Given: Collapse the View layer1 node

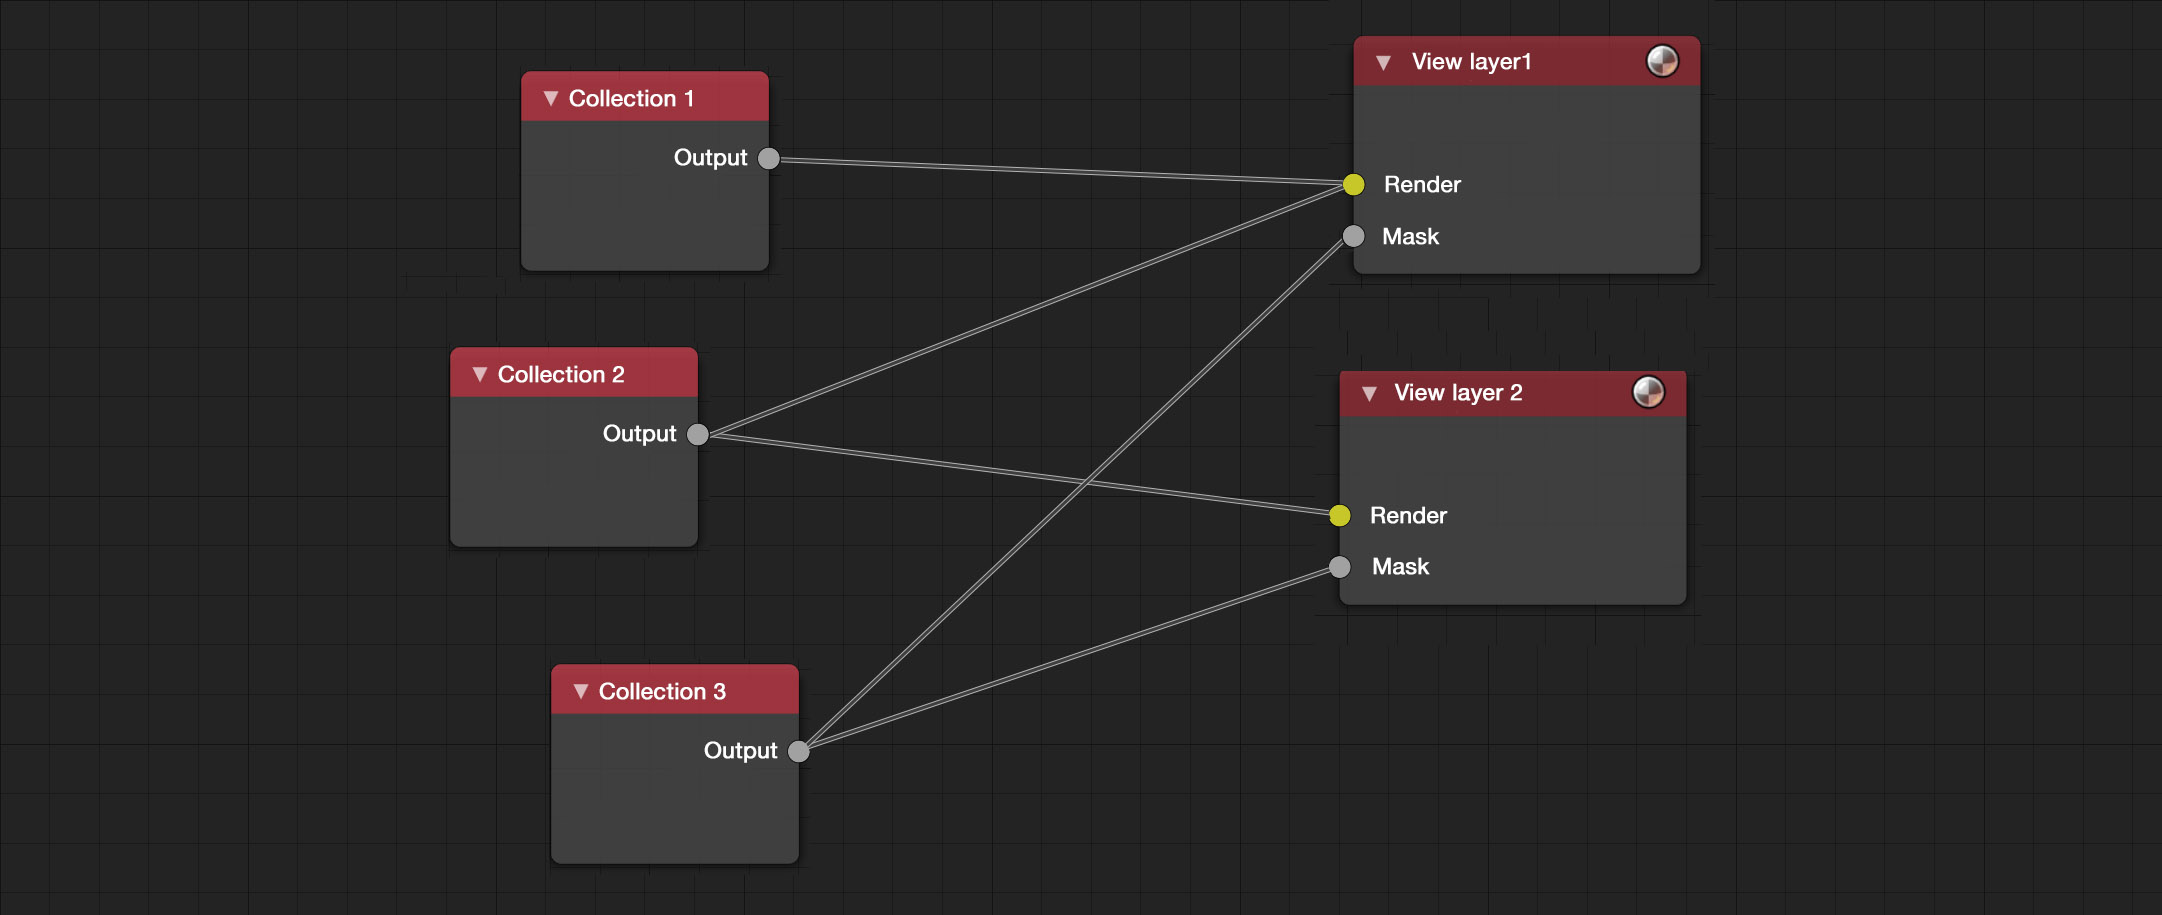Looking at the screenshot, I should (x=1383, y=62).
